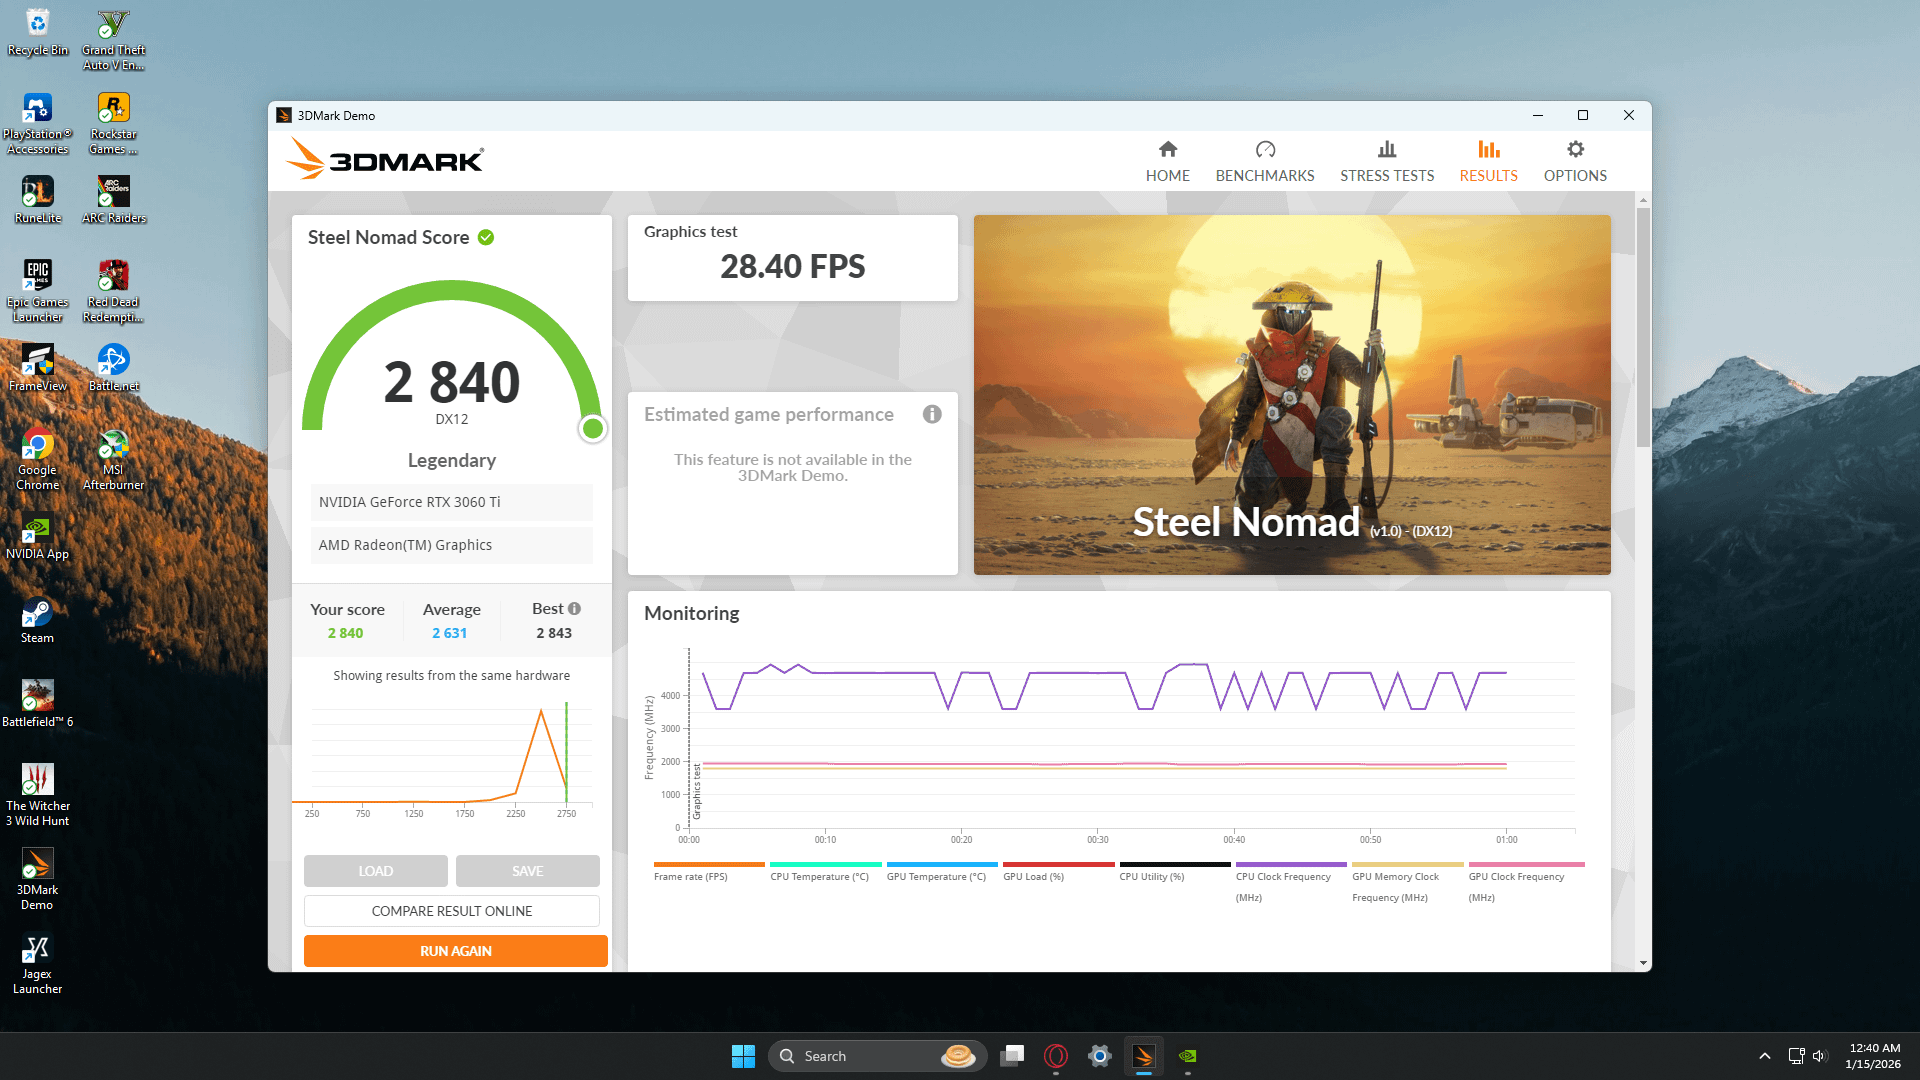Click green validation checkmark beside Steel Nomad Score
1920x1080 pixels.
pos(486,237)
